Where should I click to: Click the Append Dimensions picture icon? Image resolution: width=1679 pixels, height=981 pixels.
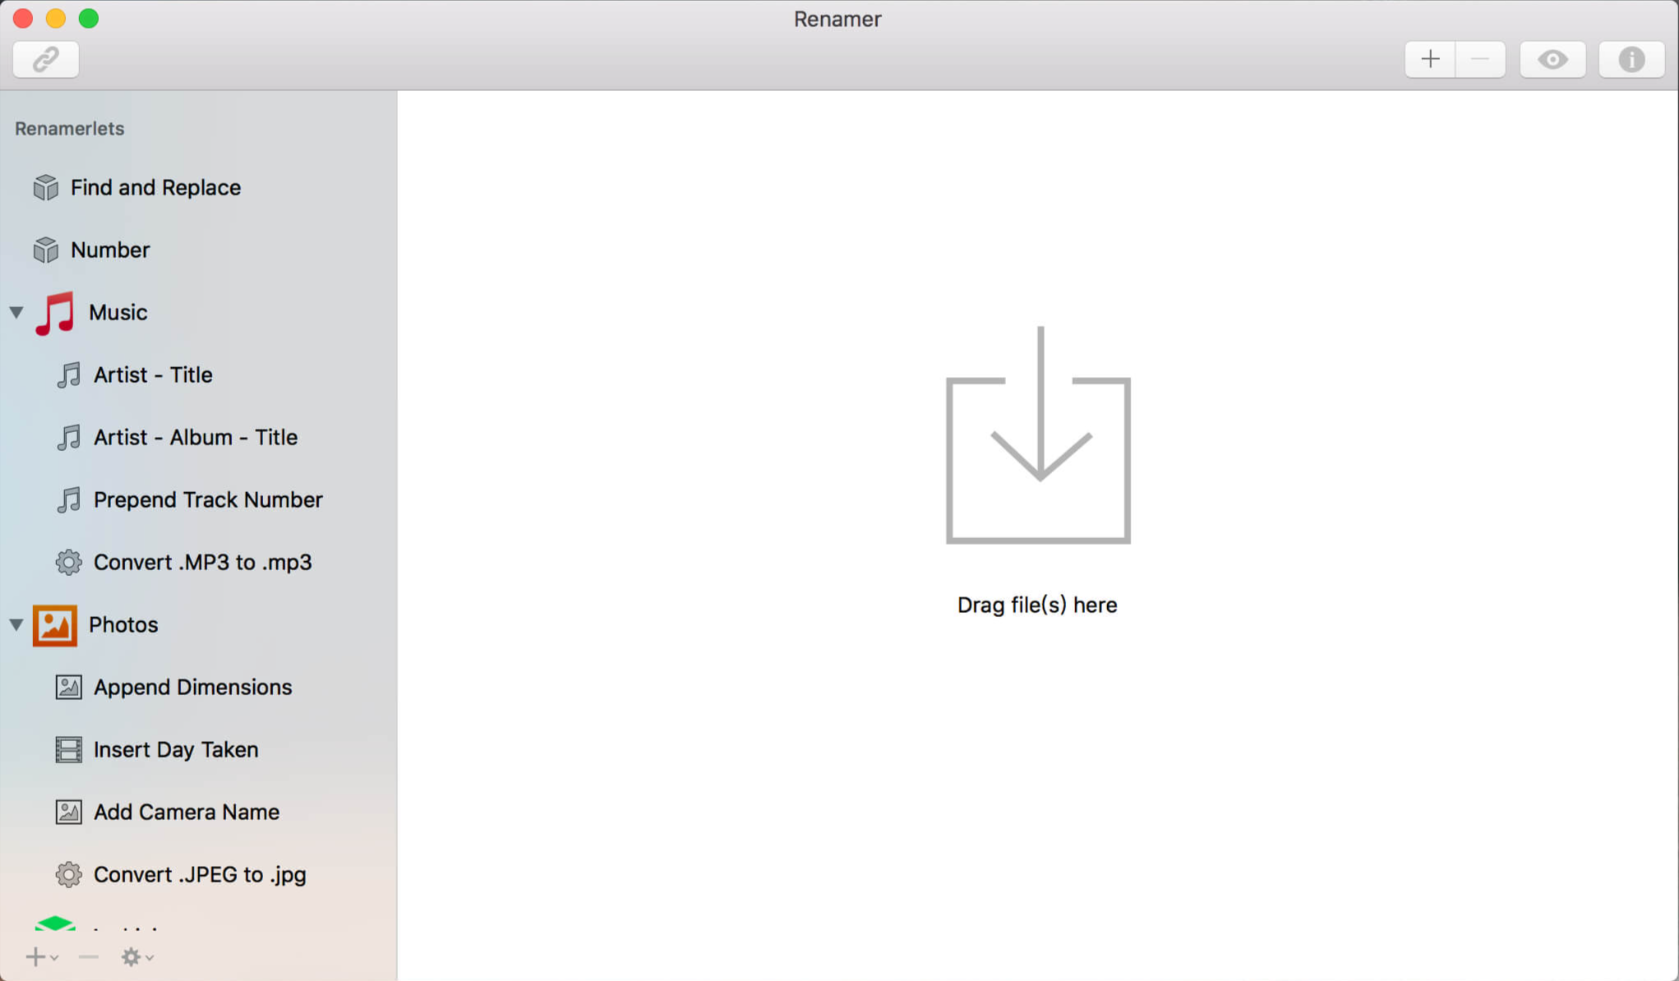pos(68,688)
